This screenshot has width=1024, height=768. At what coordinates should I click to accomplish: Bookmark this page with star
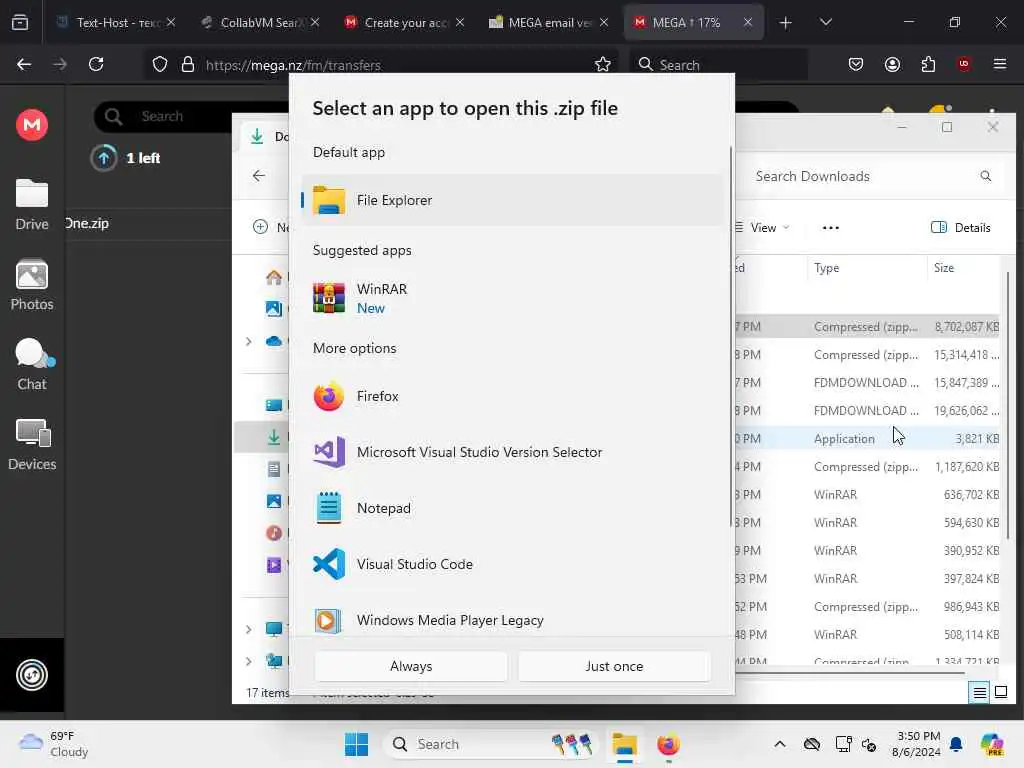[x=602, y=64]
